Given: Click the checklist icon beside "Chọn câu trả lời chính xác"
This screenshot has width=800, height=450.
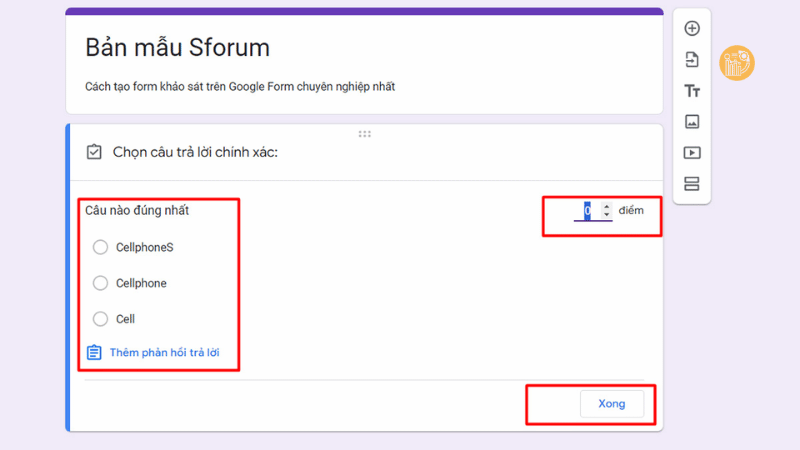Looking at the screenshot, I should pyautogui.click(x=94, y=152).
